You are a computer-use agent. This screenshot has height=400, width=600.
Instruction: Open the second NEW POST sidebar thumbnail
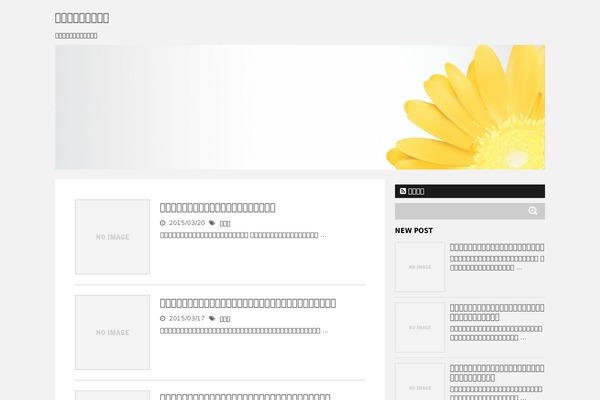point(420,327)
